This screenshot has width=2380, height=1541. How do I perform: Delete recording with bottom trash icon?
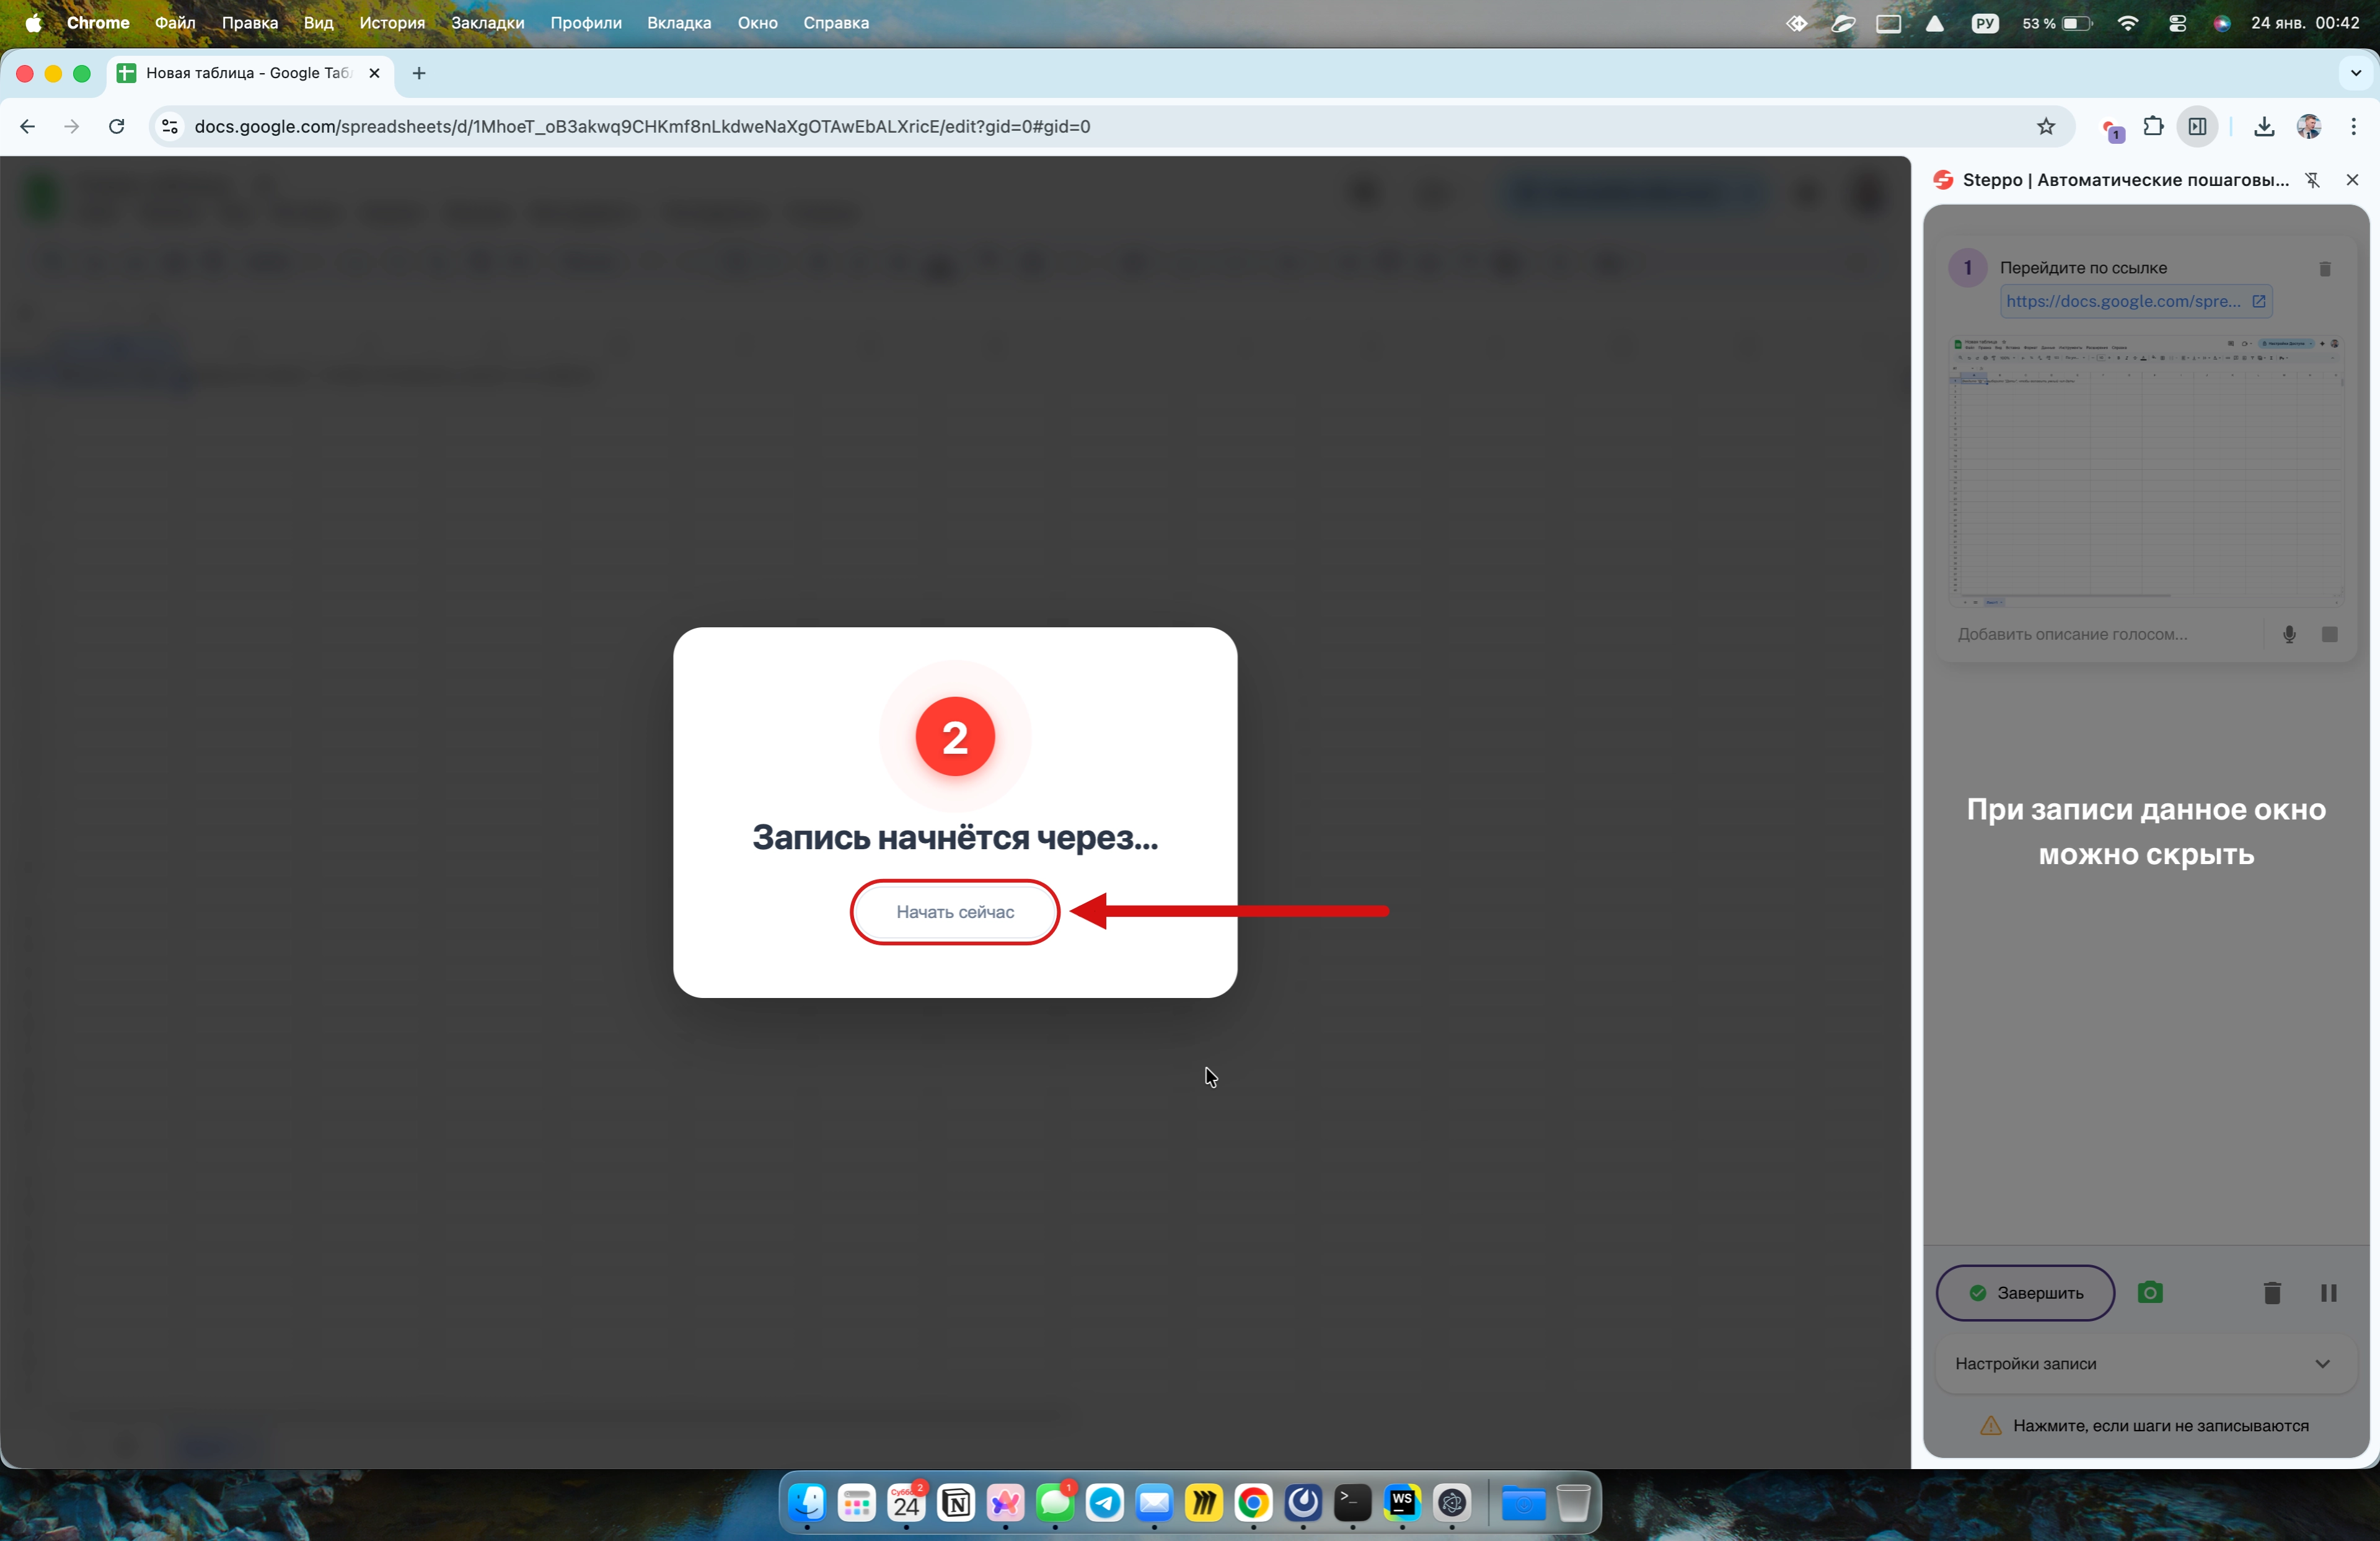click(2272, 1293)
